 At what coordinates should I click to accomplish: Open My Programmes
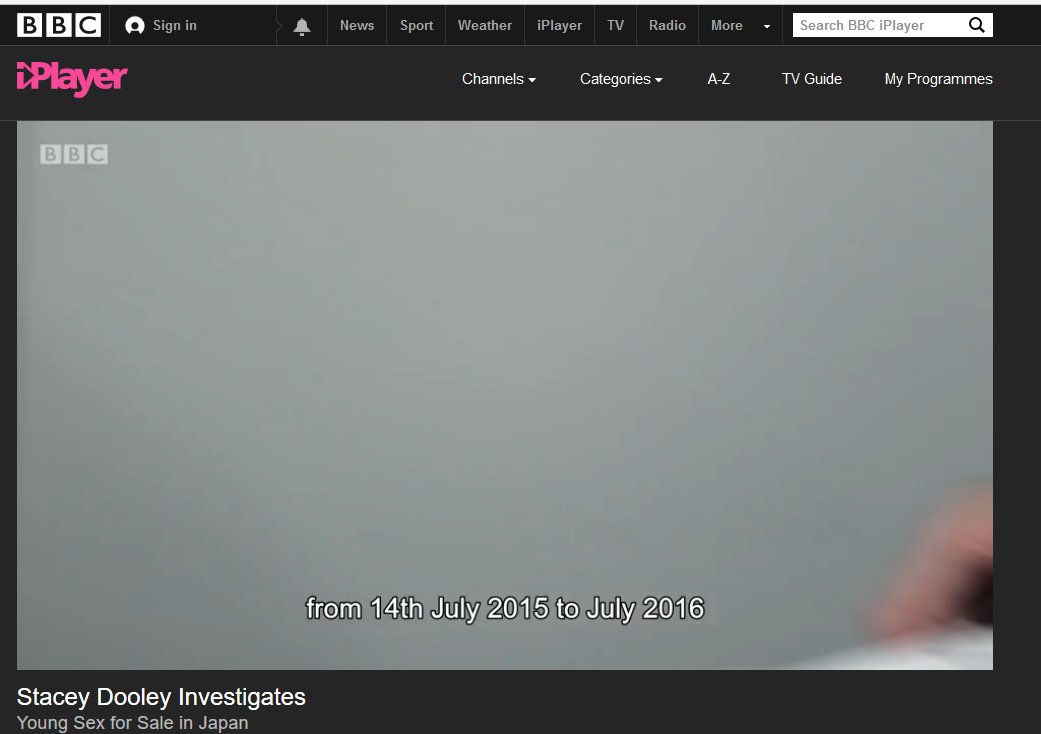coord(938,79)
